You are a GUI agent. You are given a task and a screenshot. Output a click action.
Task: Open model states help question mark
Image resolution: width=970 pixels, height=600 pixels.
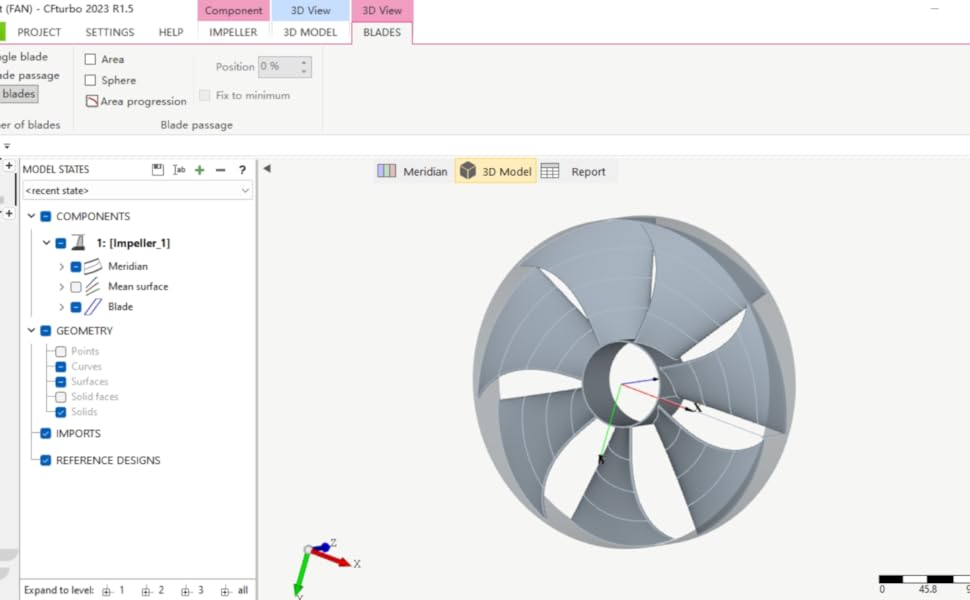click(x=242, y=170)
